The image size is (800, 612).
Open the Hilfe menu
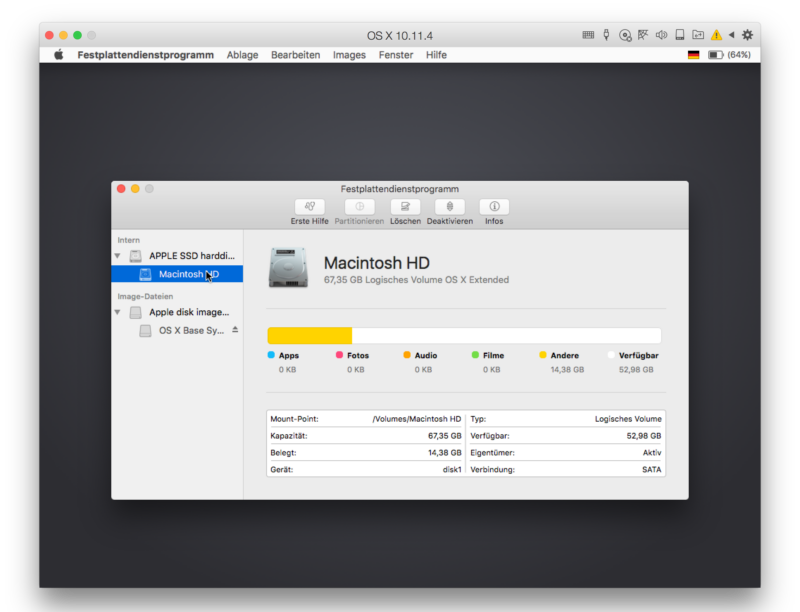coord(436,55)
